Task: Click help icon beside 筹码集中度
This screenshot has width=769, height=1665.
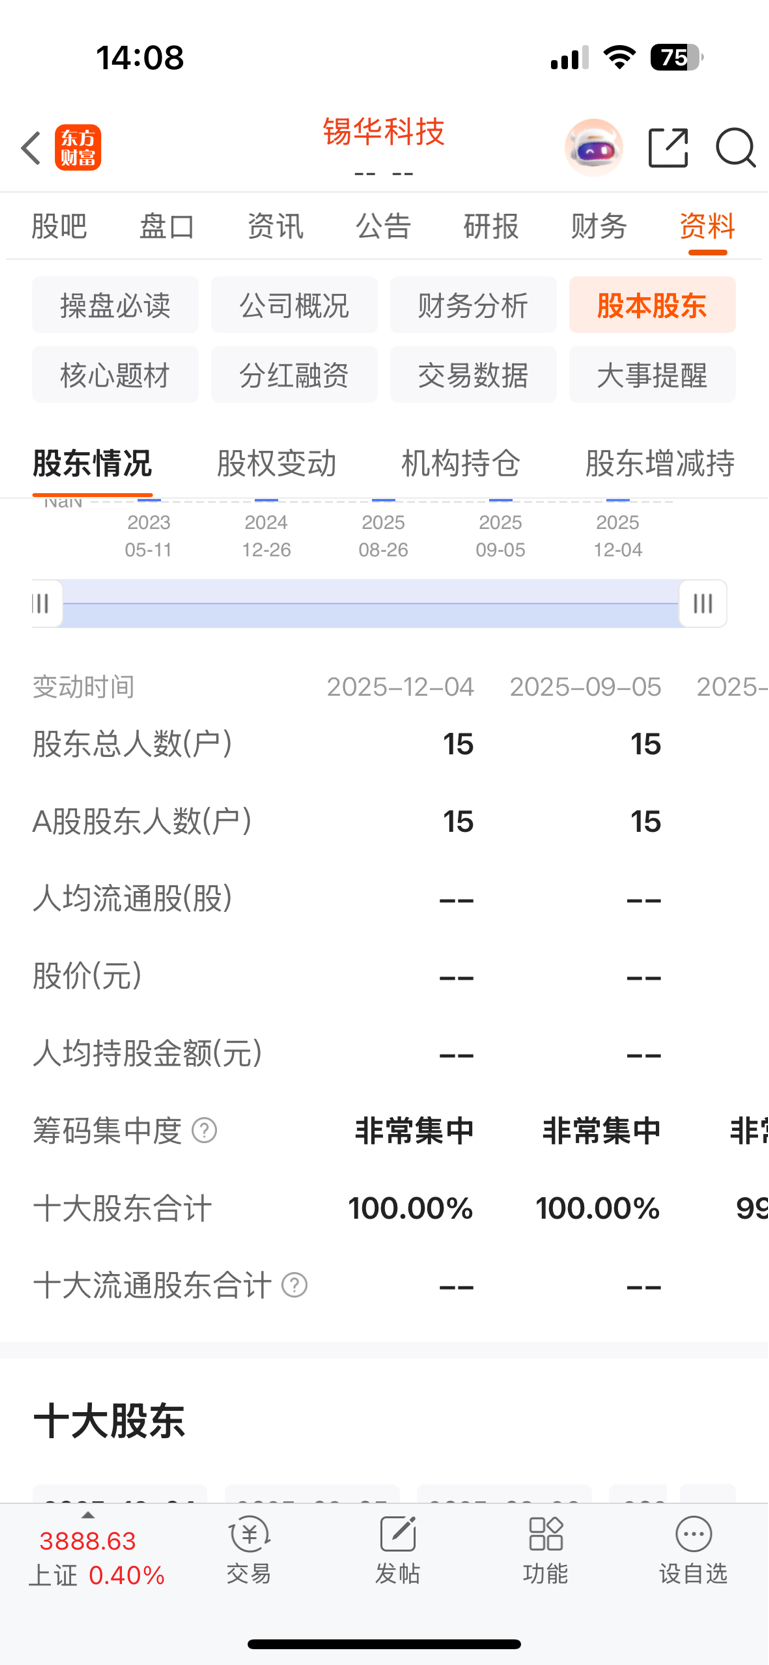Action: [x=204, y=1131]
